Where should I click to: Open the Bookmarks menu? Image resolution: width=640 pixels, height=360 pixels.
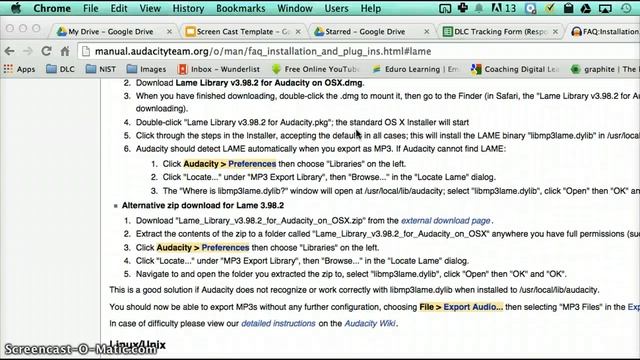[241, 8]
